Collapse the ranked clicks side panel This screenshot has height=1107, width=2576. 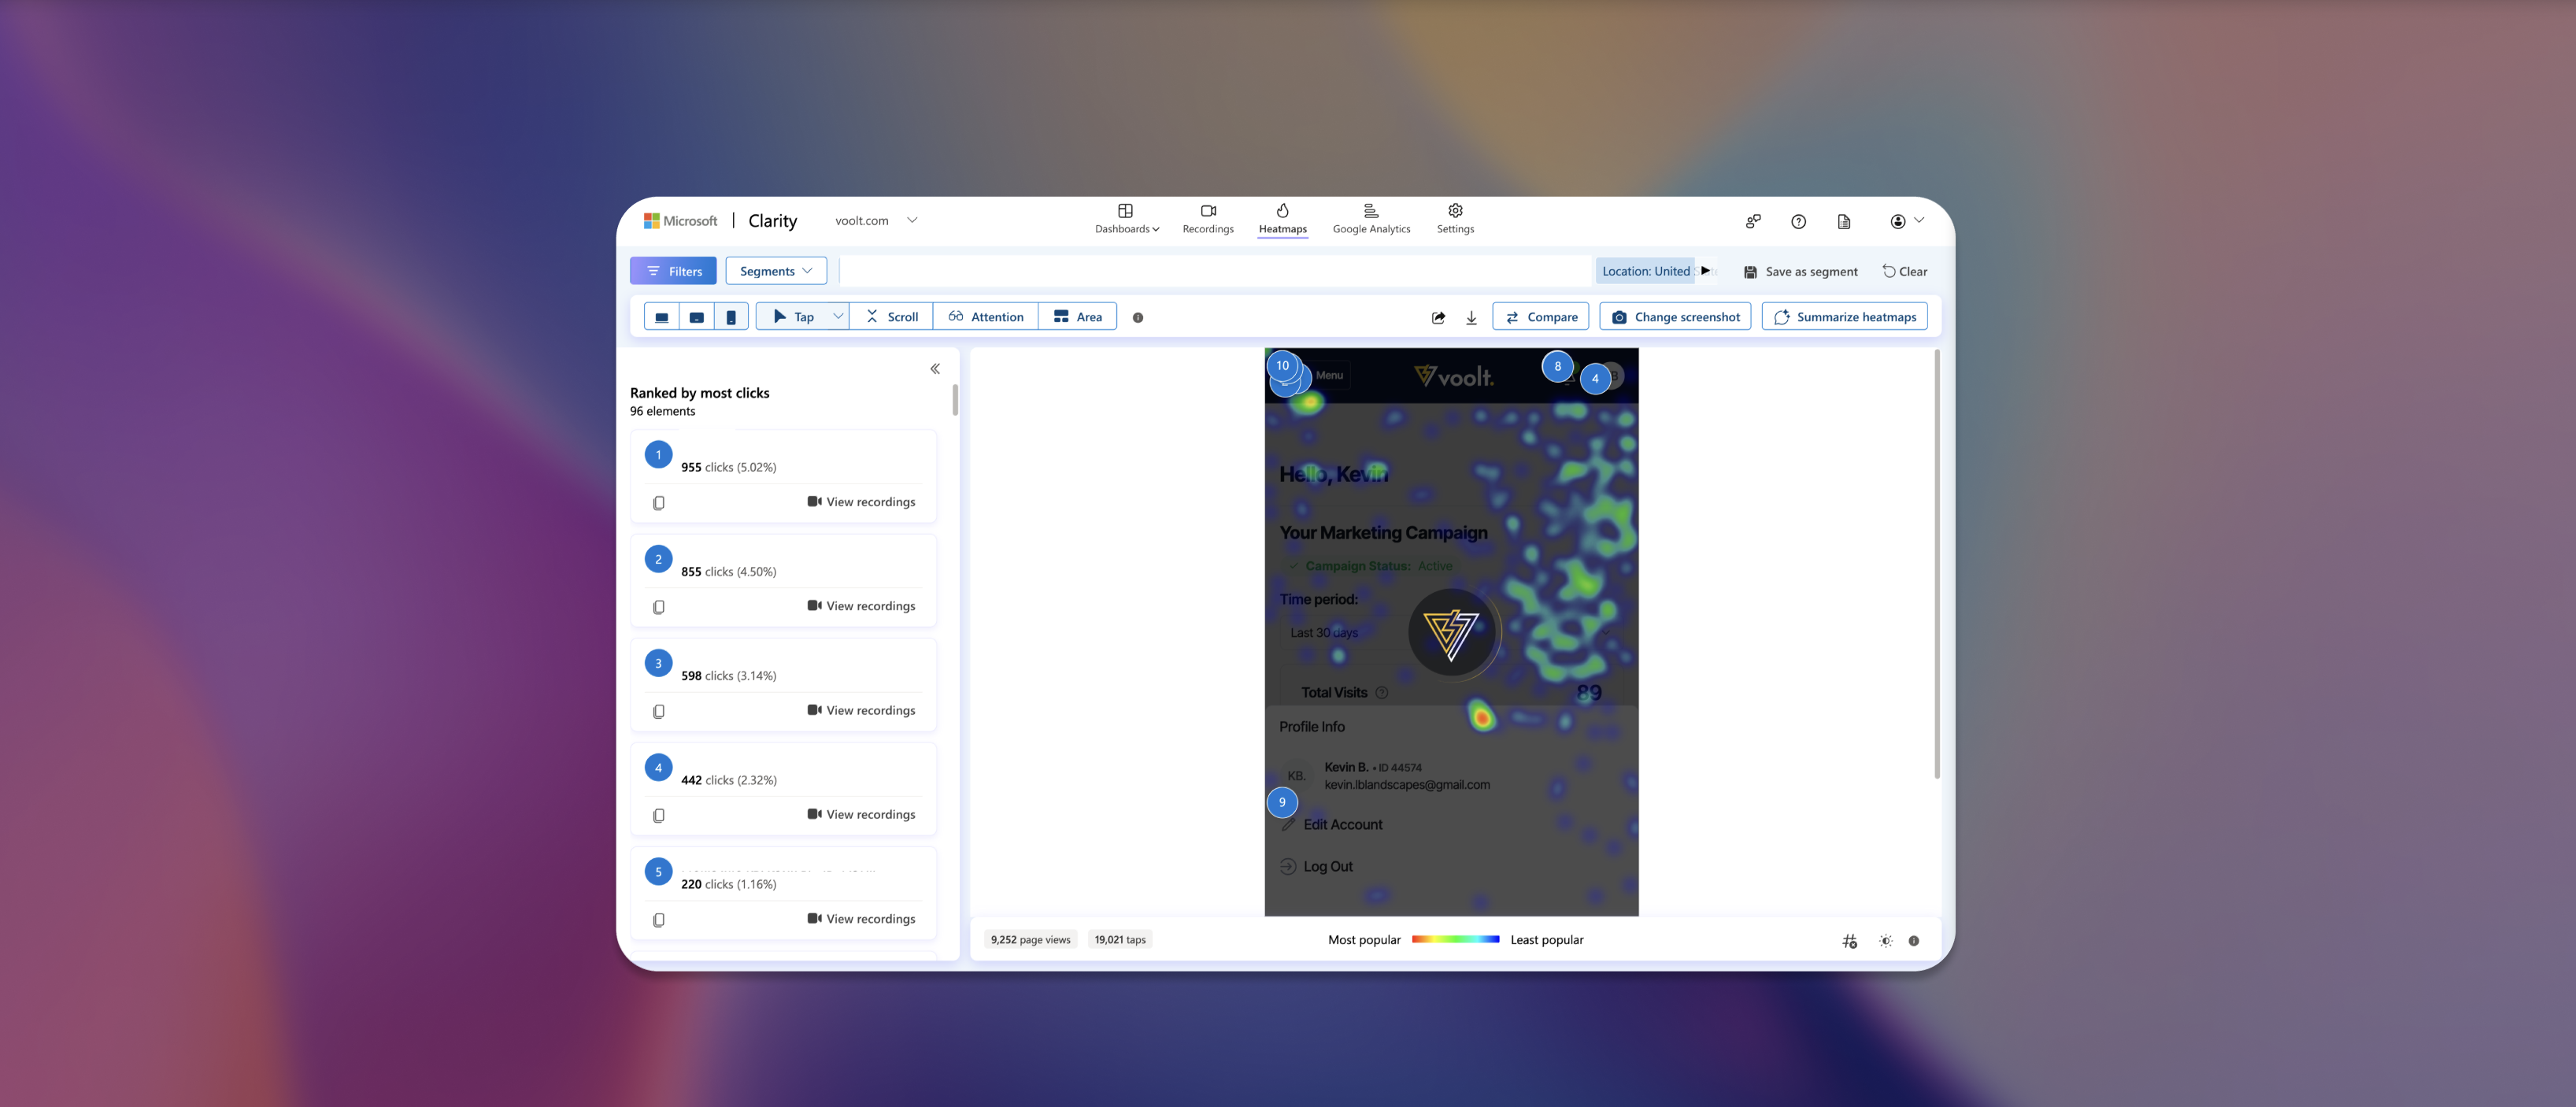click(x=935, y=369)
